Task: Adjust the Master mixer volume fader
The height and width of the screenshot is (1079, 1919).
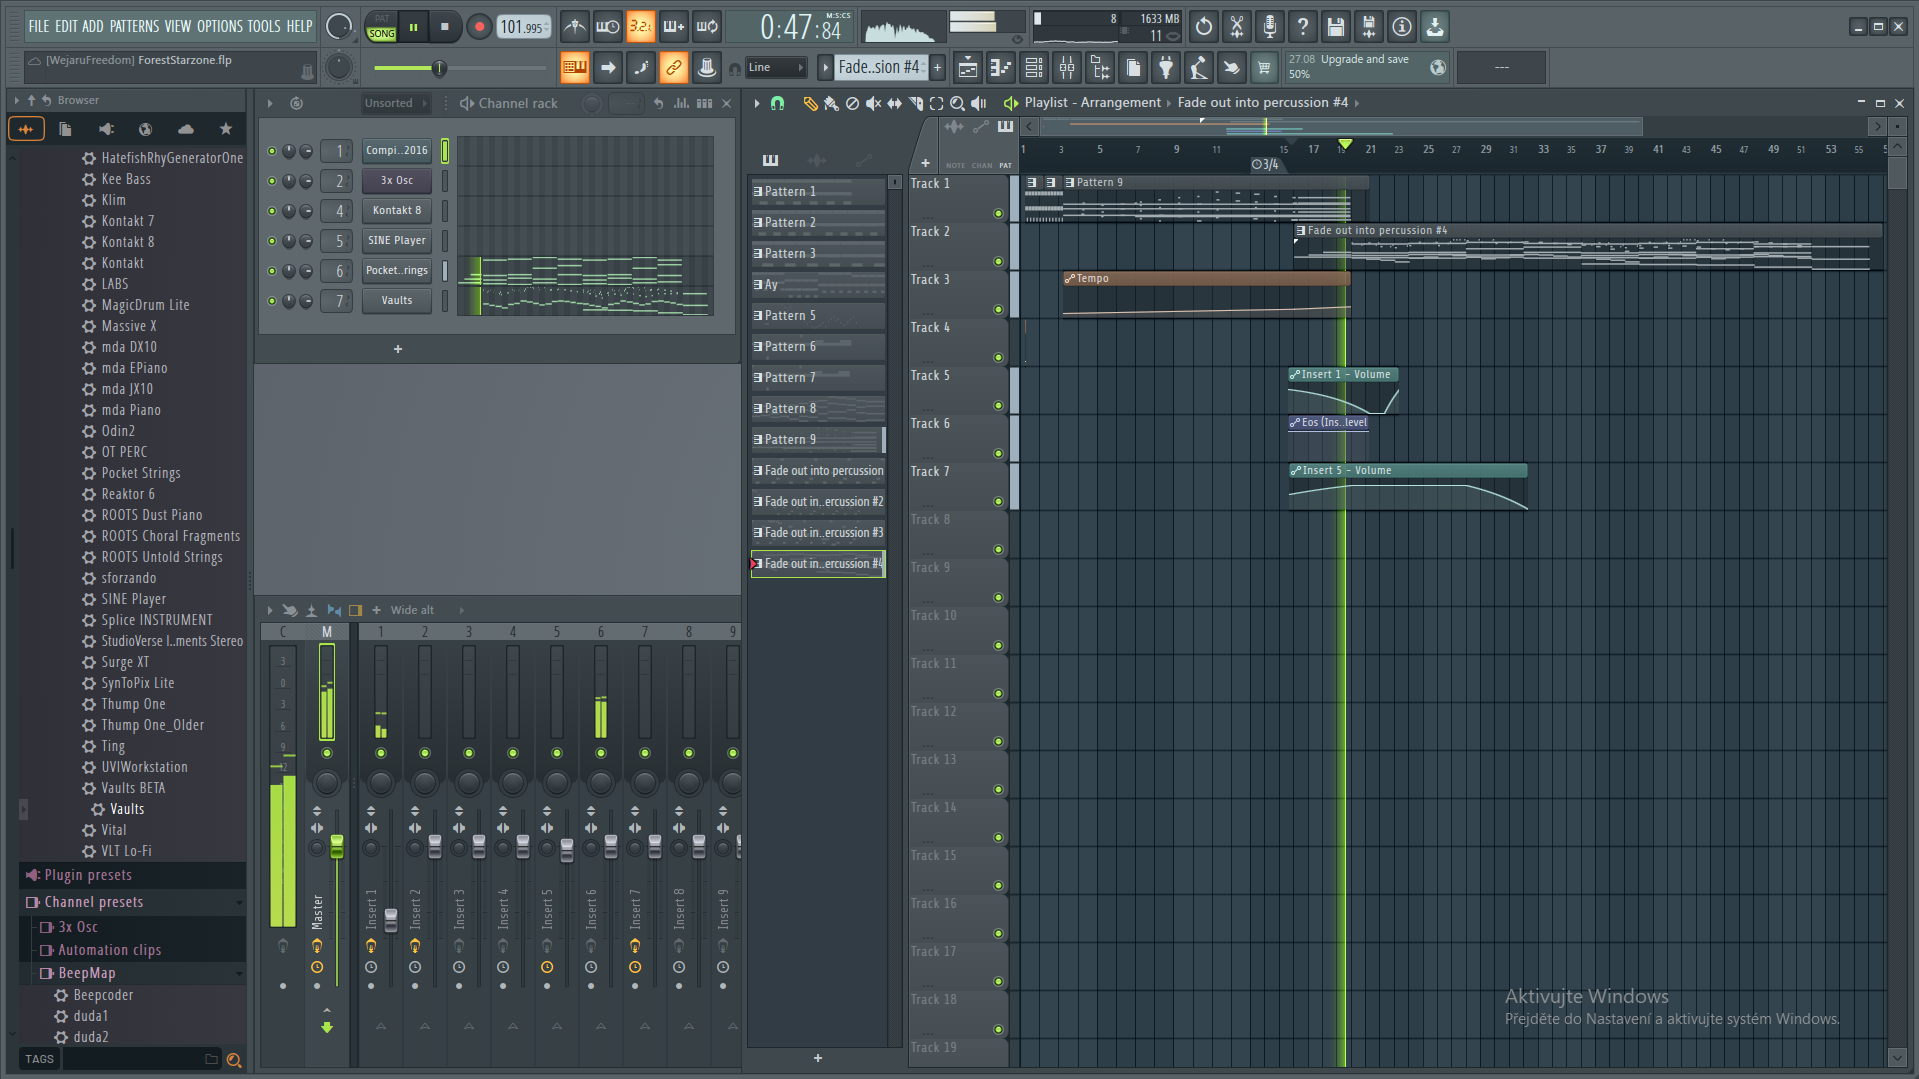Action: click(337, 847)
